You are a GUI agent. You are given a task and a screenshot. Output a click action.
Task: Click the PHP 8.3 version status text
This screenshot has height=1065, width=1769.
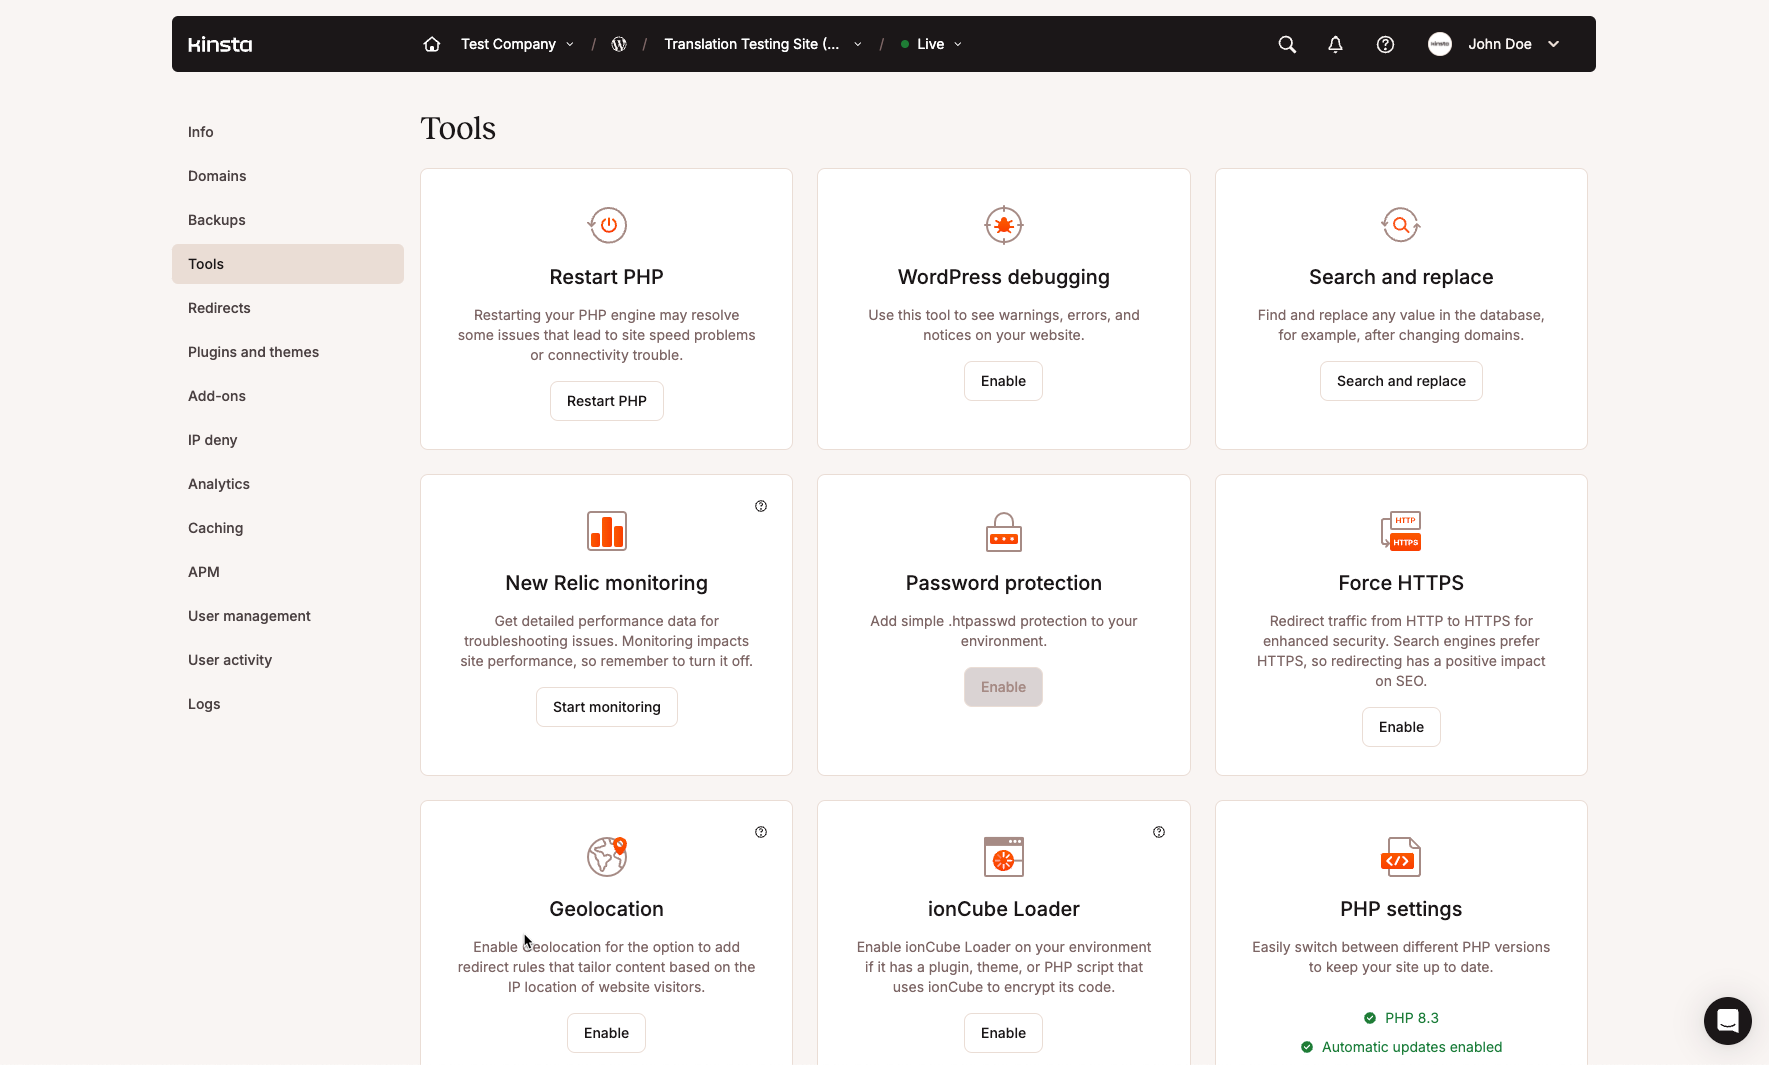pyautogui.click(x=1411, y=1018)
